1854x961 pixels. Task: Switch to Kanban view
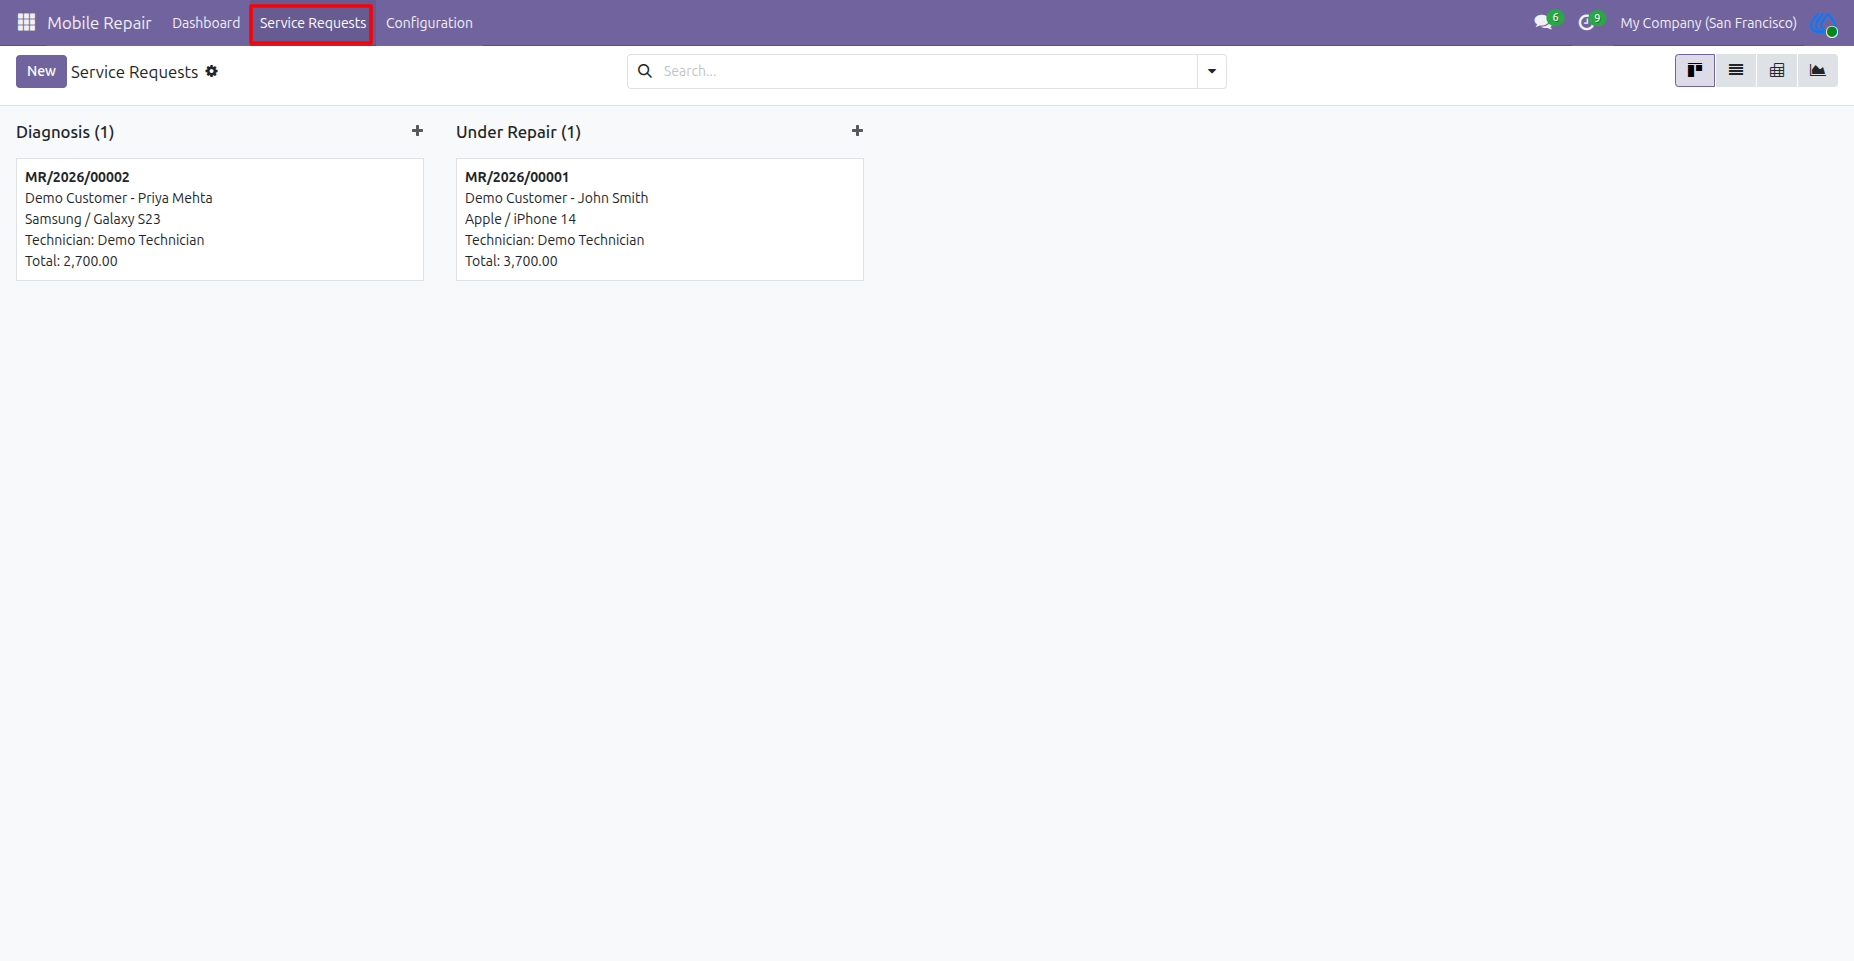(1695, 71)
